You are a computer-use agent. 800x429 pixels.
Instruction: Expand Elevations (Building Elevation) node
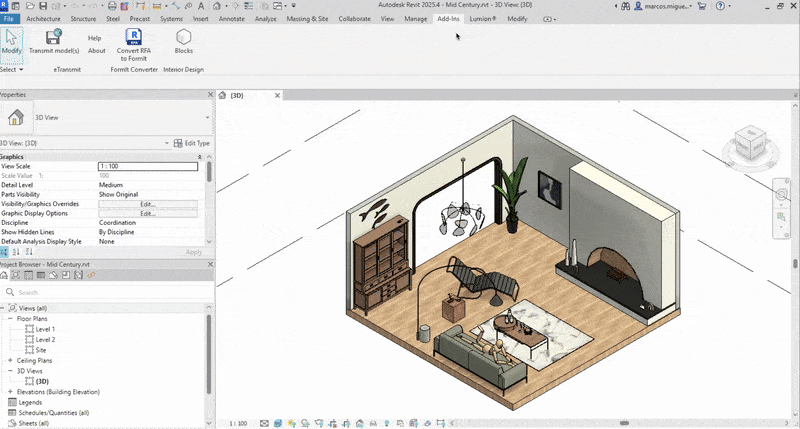click(x=10, y=392)
